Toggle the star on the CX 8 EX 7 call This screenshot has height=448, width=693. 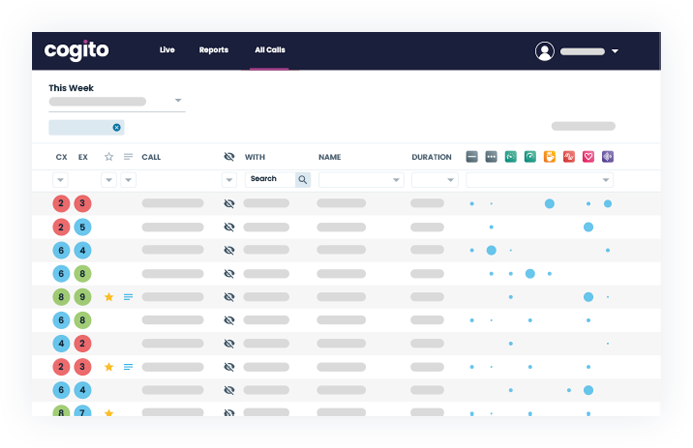(109, 413)
